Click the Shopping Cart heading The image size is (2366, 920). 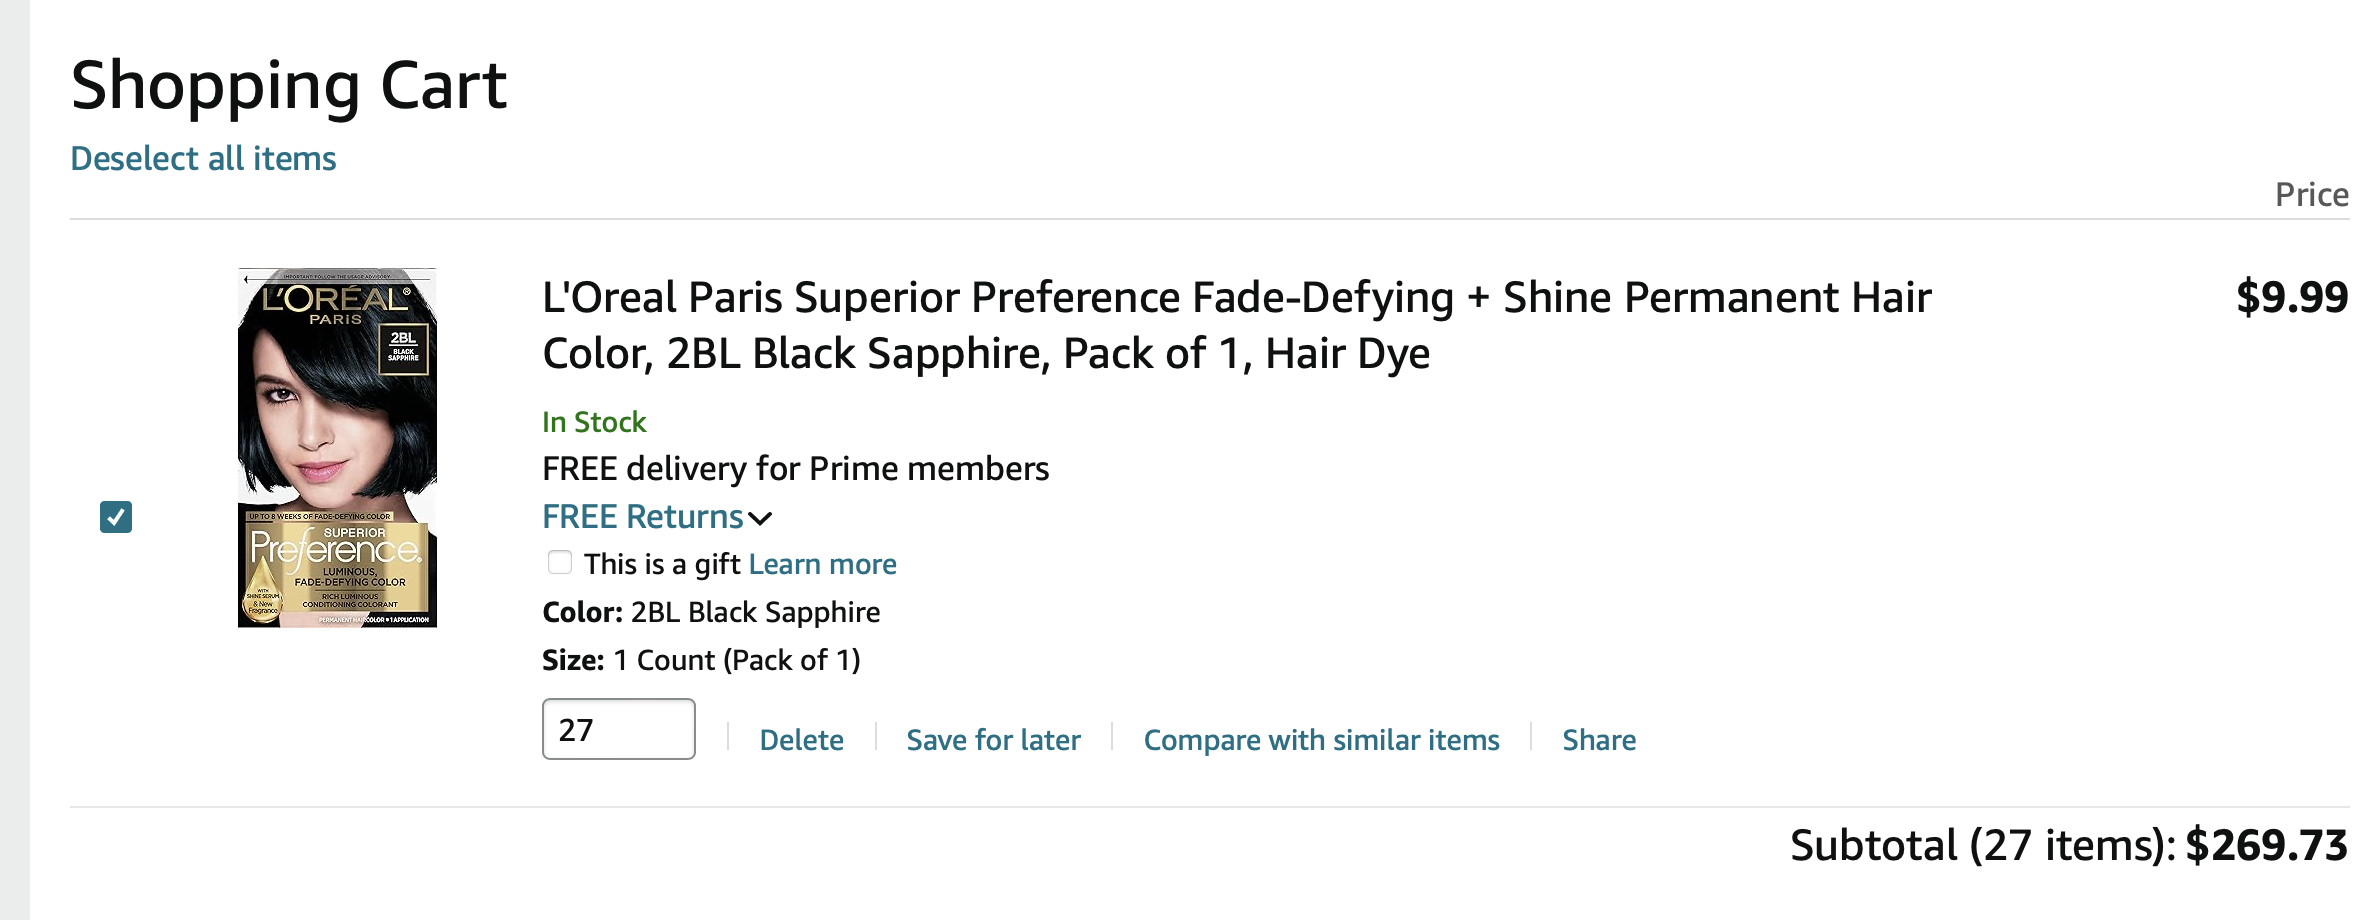click(x=289, y=86)
